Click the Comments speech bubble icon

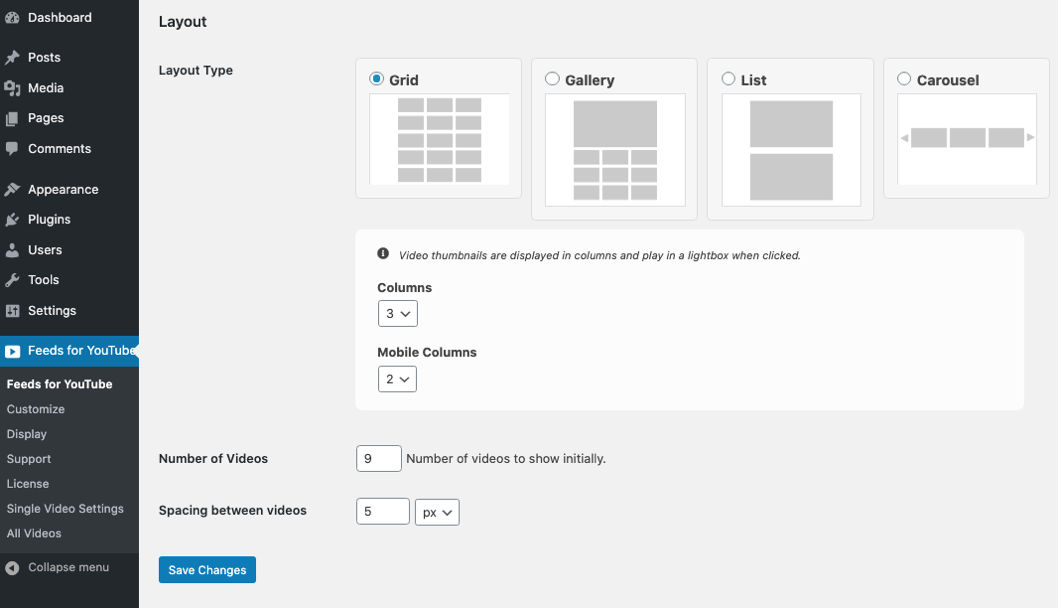coord(12,149)
